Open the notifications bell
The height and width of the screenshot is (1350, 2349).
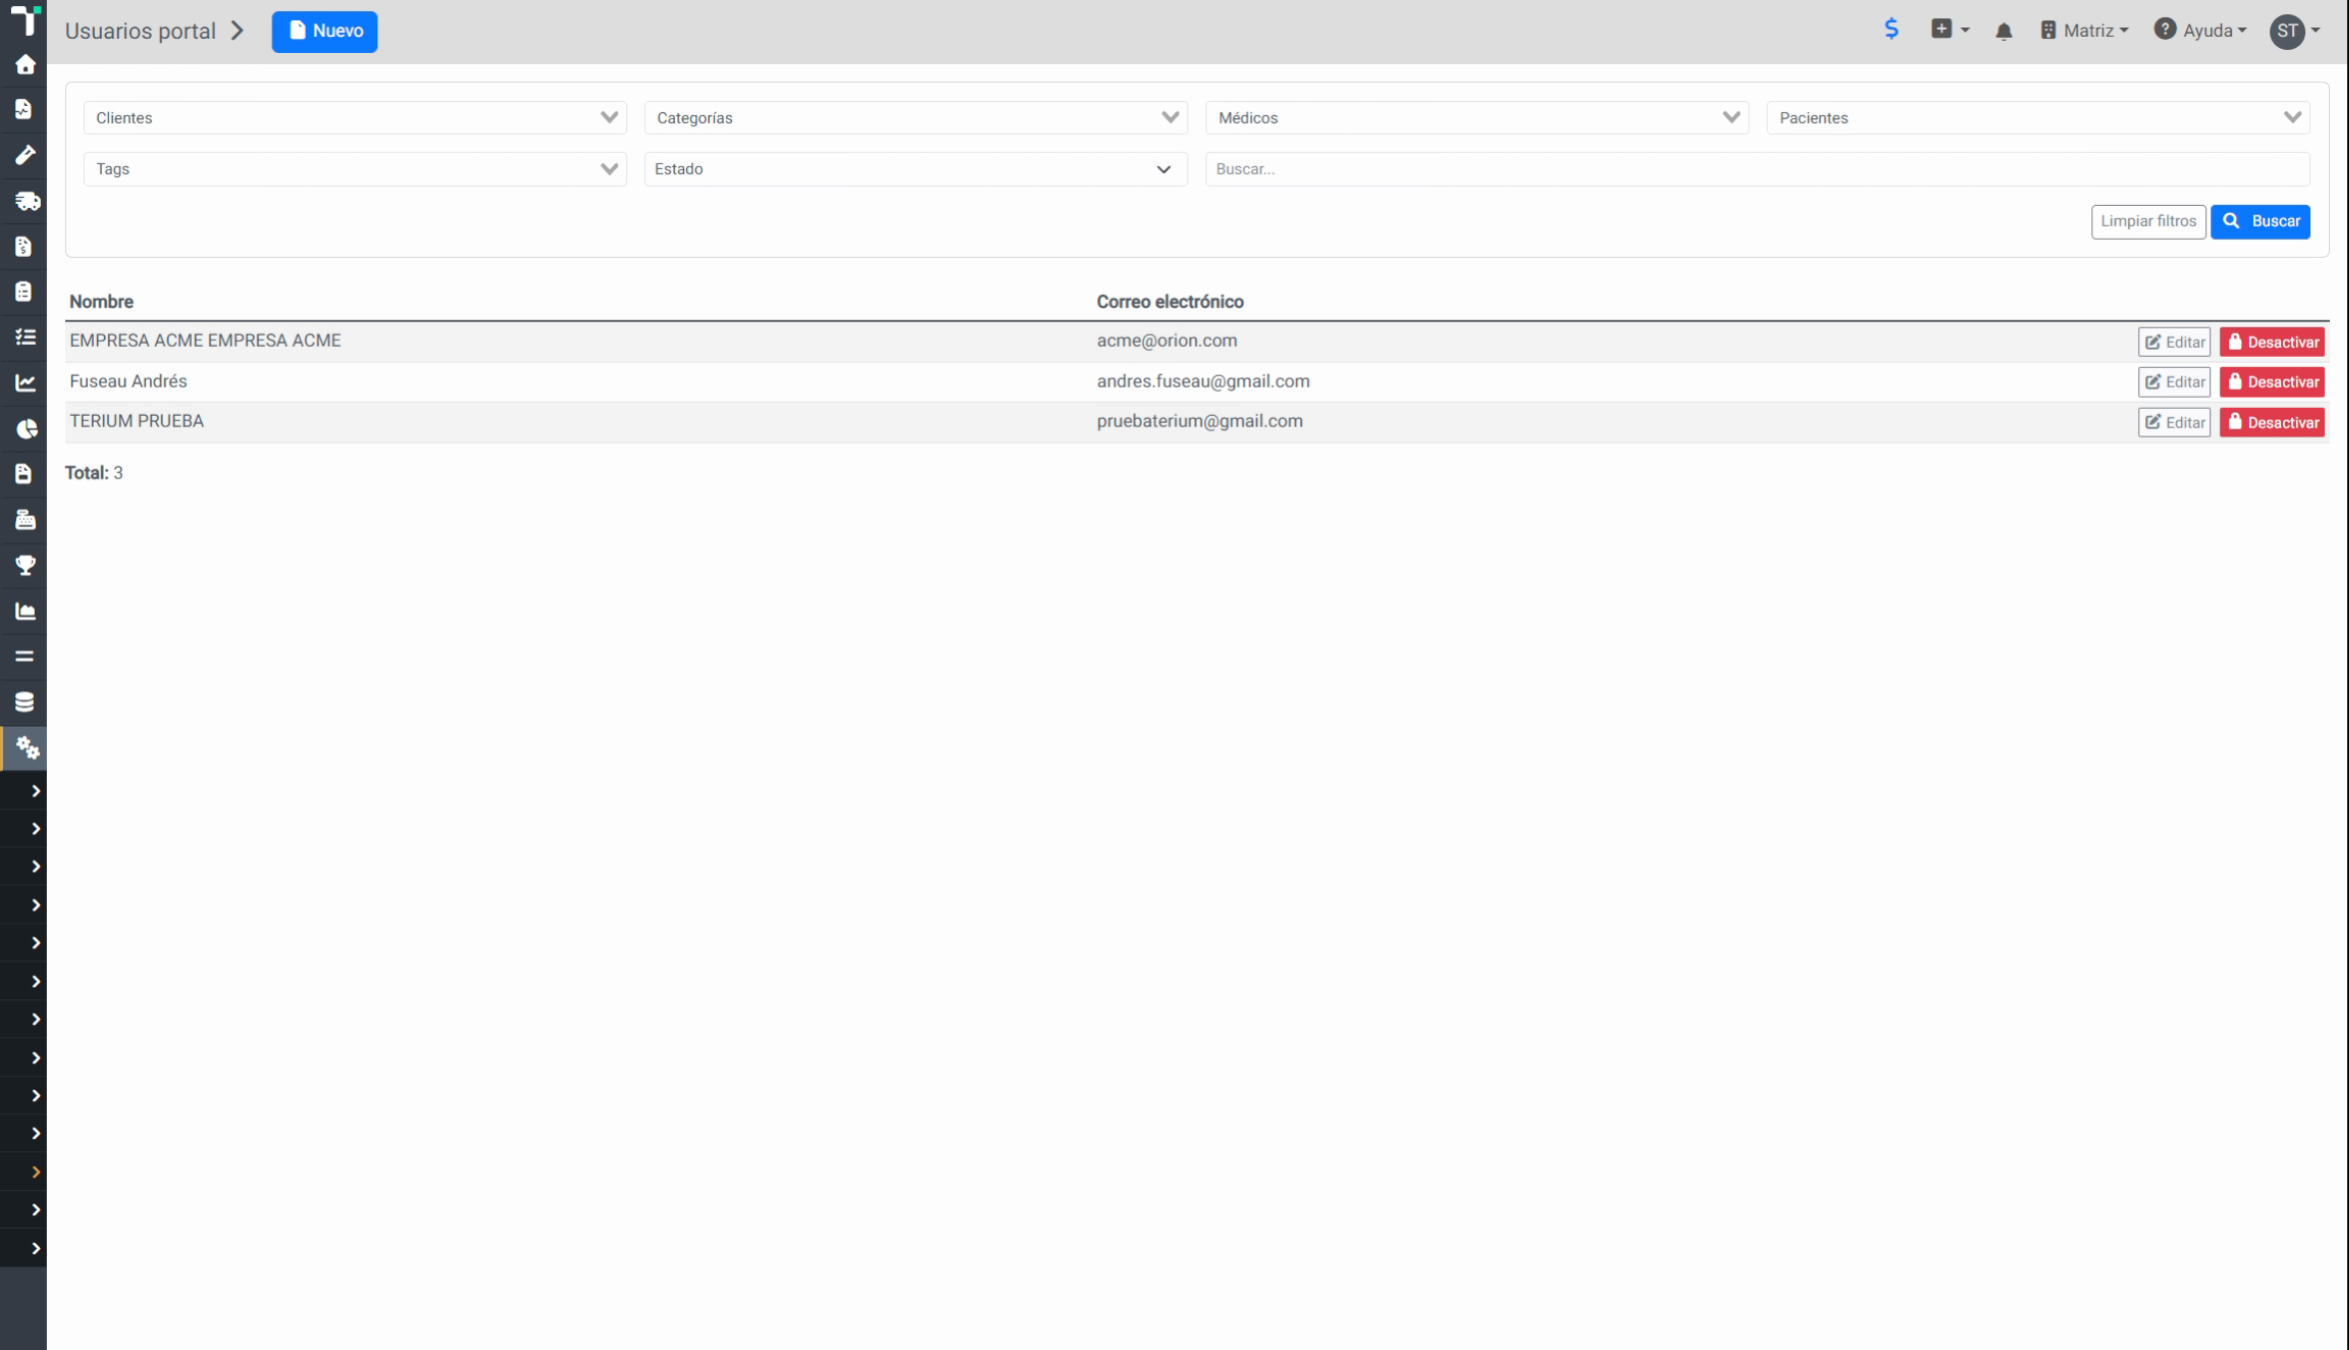(x=2003, y=31)
